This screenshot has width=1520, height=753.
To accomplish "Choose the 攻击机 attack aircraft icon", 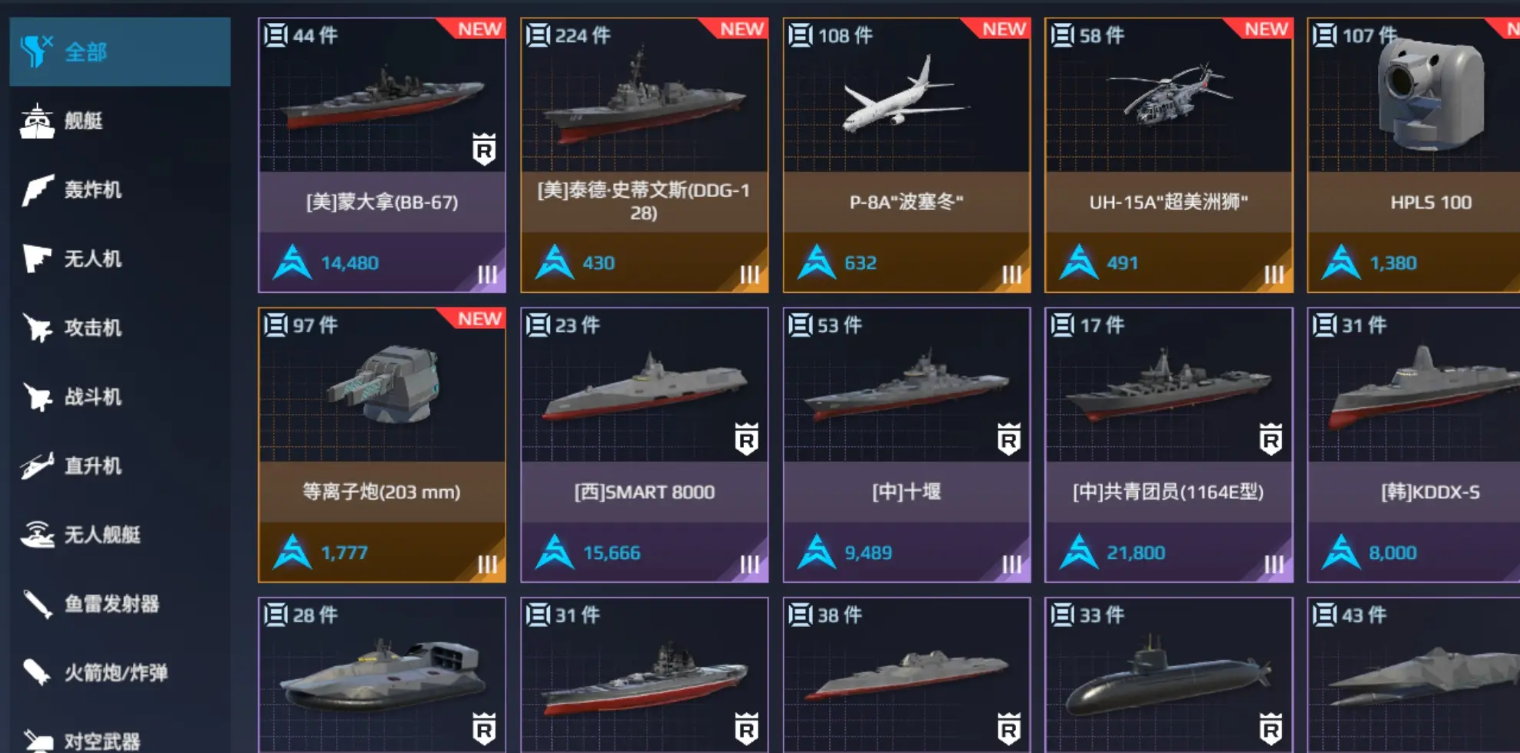I will pos(38,328).
